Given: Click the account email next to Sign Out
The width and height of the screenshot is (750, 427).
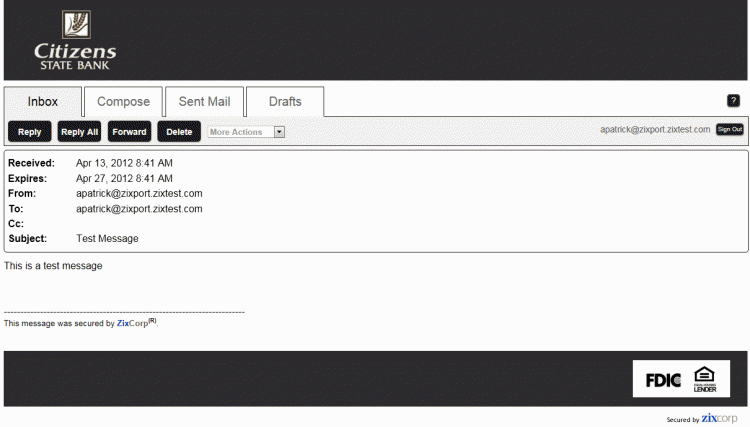Looking at the screenshot, I should [x=655, y=130].
